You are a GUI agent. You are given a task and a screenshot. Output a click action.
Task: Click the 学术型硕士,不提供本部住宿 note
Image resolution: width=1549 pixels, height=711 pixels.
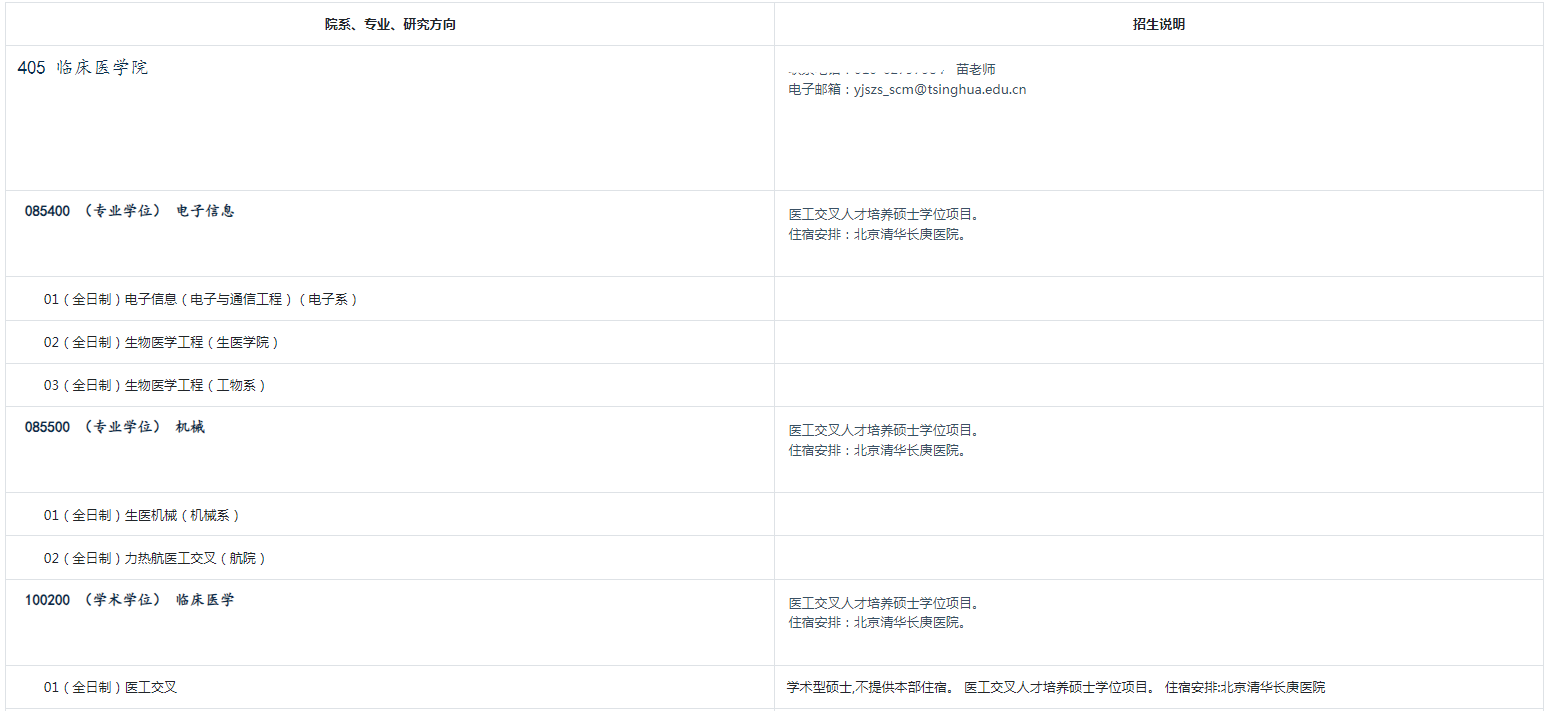(871, 687)
